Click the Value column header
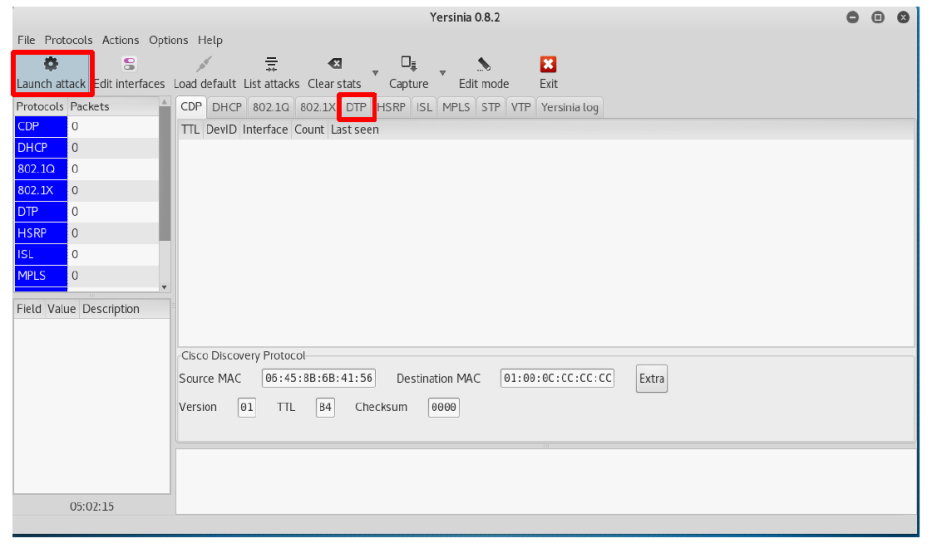 pyautogui.click(x=61, y=309)
